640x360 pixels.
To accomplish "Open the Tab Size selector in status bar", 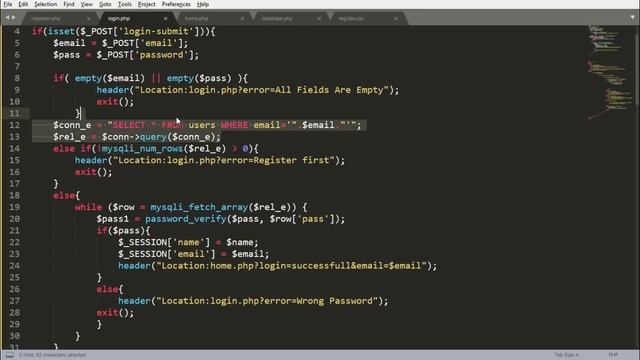I will click(566, 355).
